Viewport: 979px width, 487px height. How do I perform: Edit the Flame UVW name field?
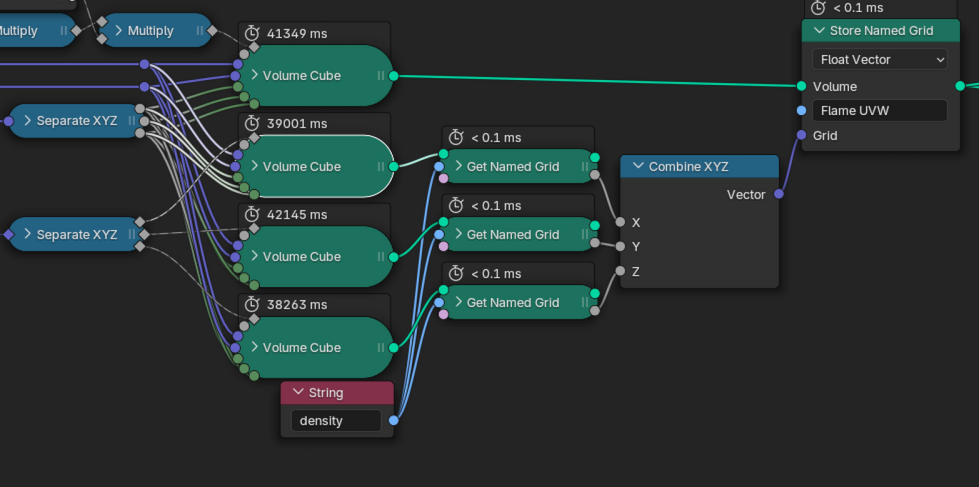click(x=880, y=111)
